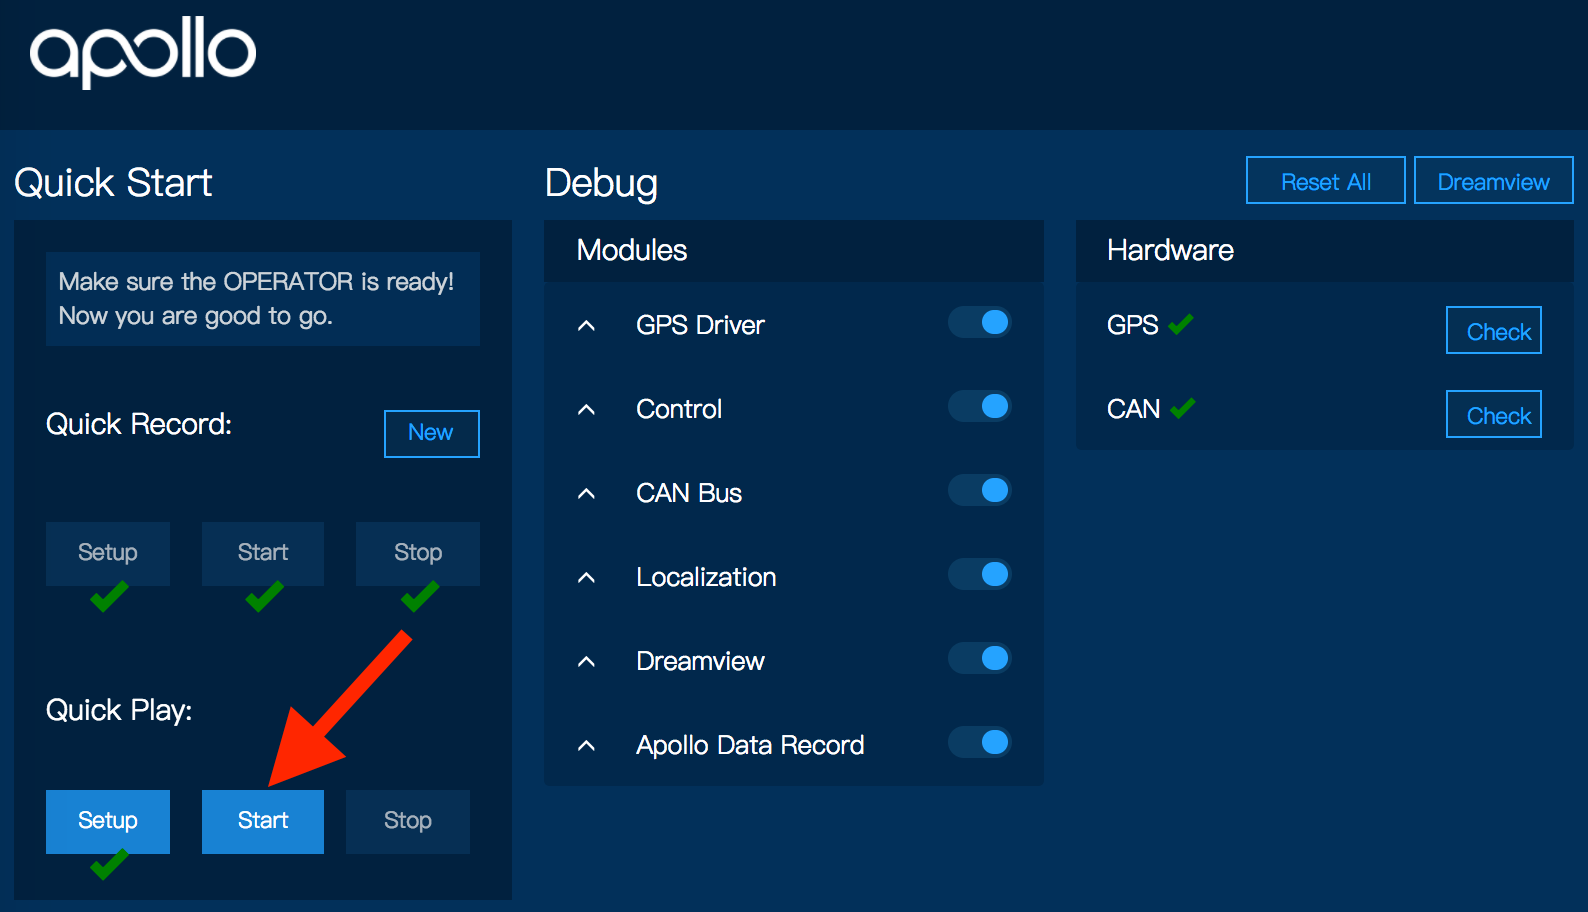Screen dimensions: 1588x912
Task: Click the green checkmark next to CAN hardware
Action: click(1183, 408)
